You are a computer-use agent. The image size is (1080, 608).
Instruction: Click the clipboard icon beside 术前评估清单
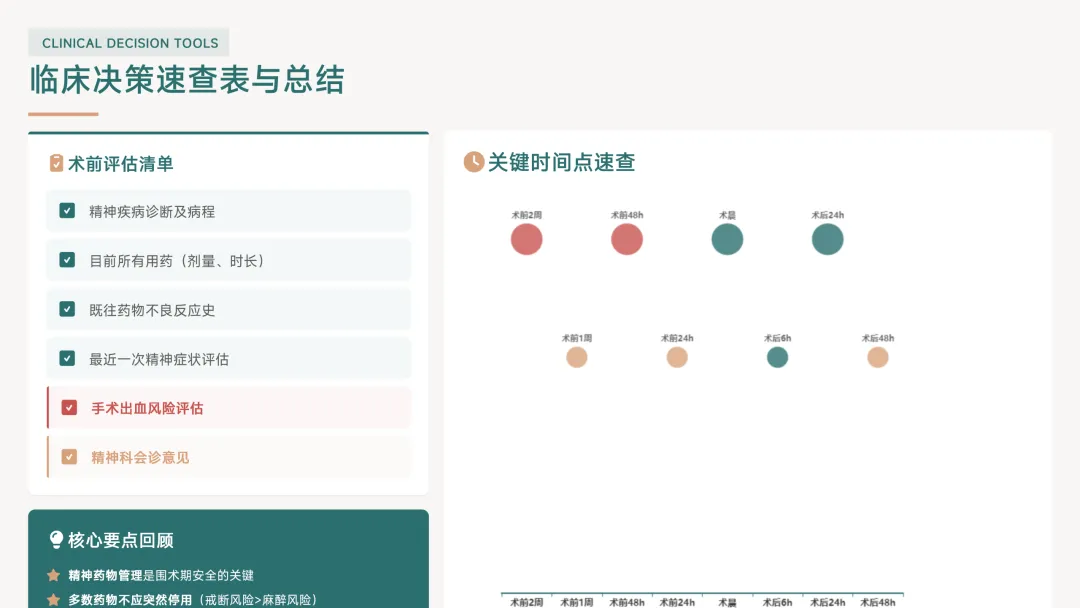coord(56,163)
